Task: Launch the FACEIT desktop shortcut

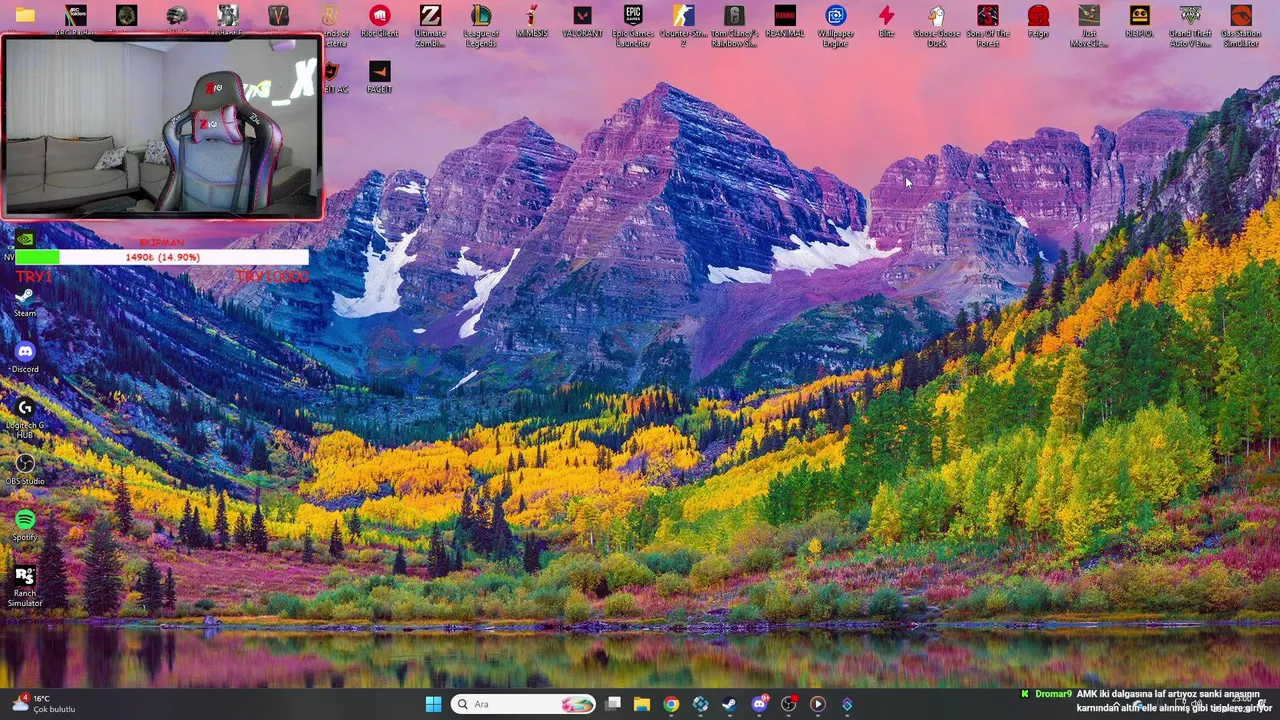Action: click(379, 78)
